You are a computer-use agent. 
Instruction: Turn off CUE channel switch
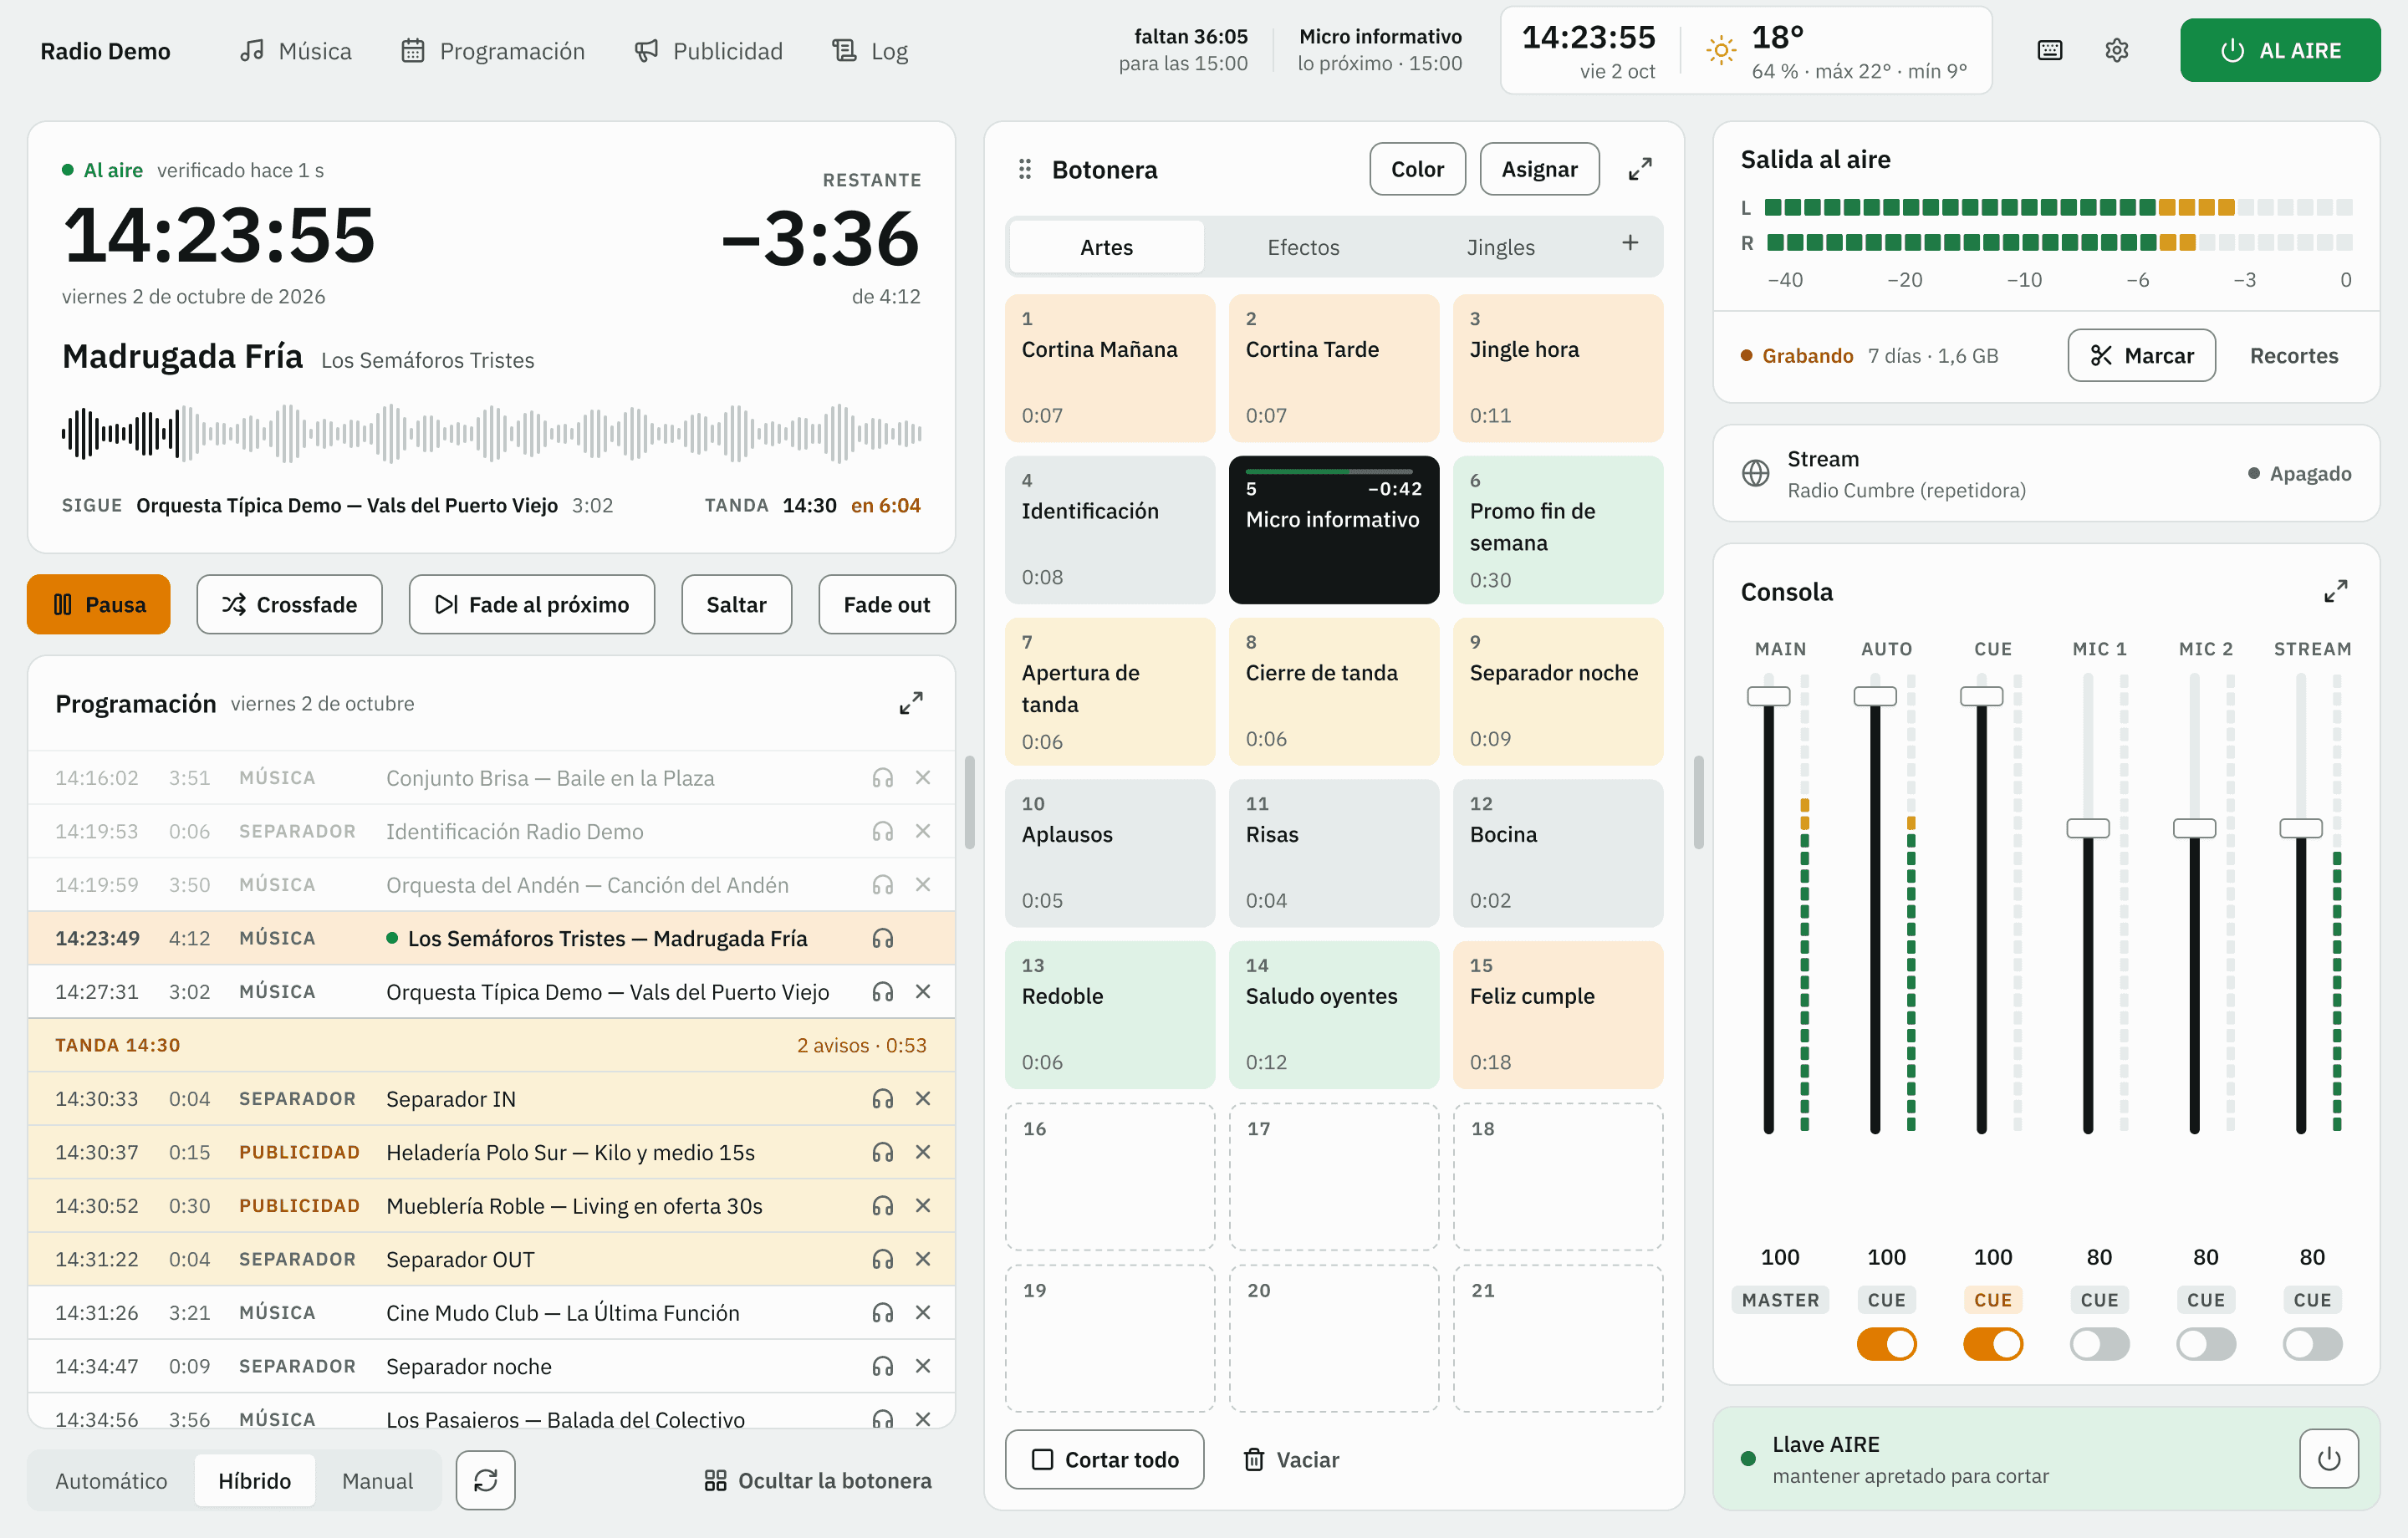tap(1992, 1344)
